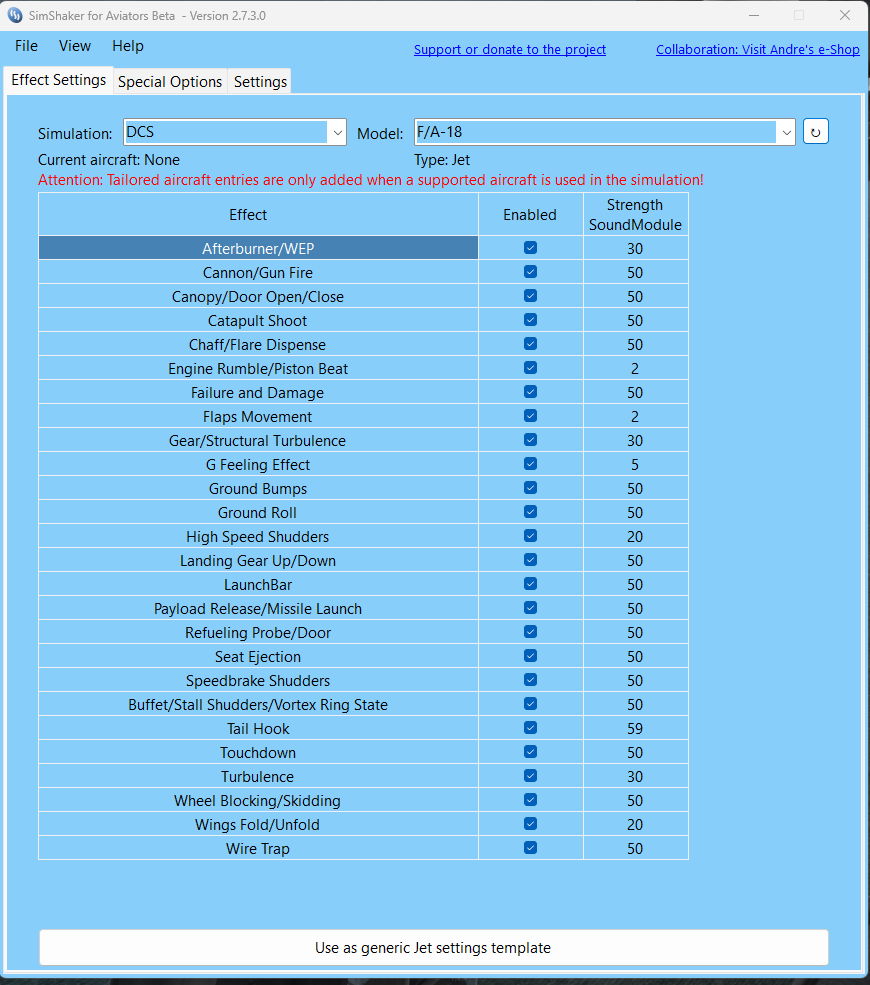
Task: Select the LaunchBar effect name
Action: pyautogui.click(x=258, y=585)
